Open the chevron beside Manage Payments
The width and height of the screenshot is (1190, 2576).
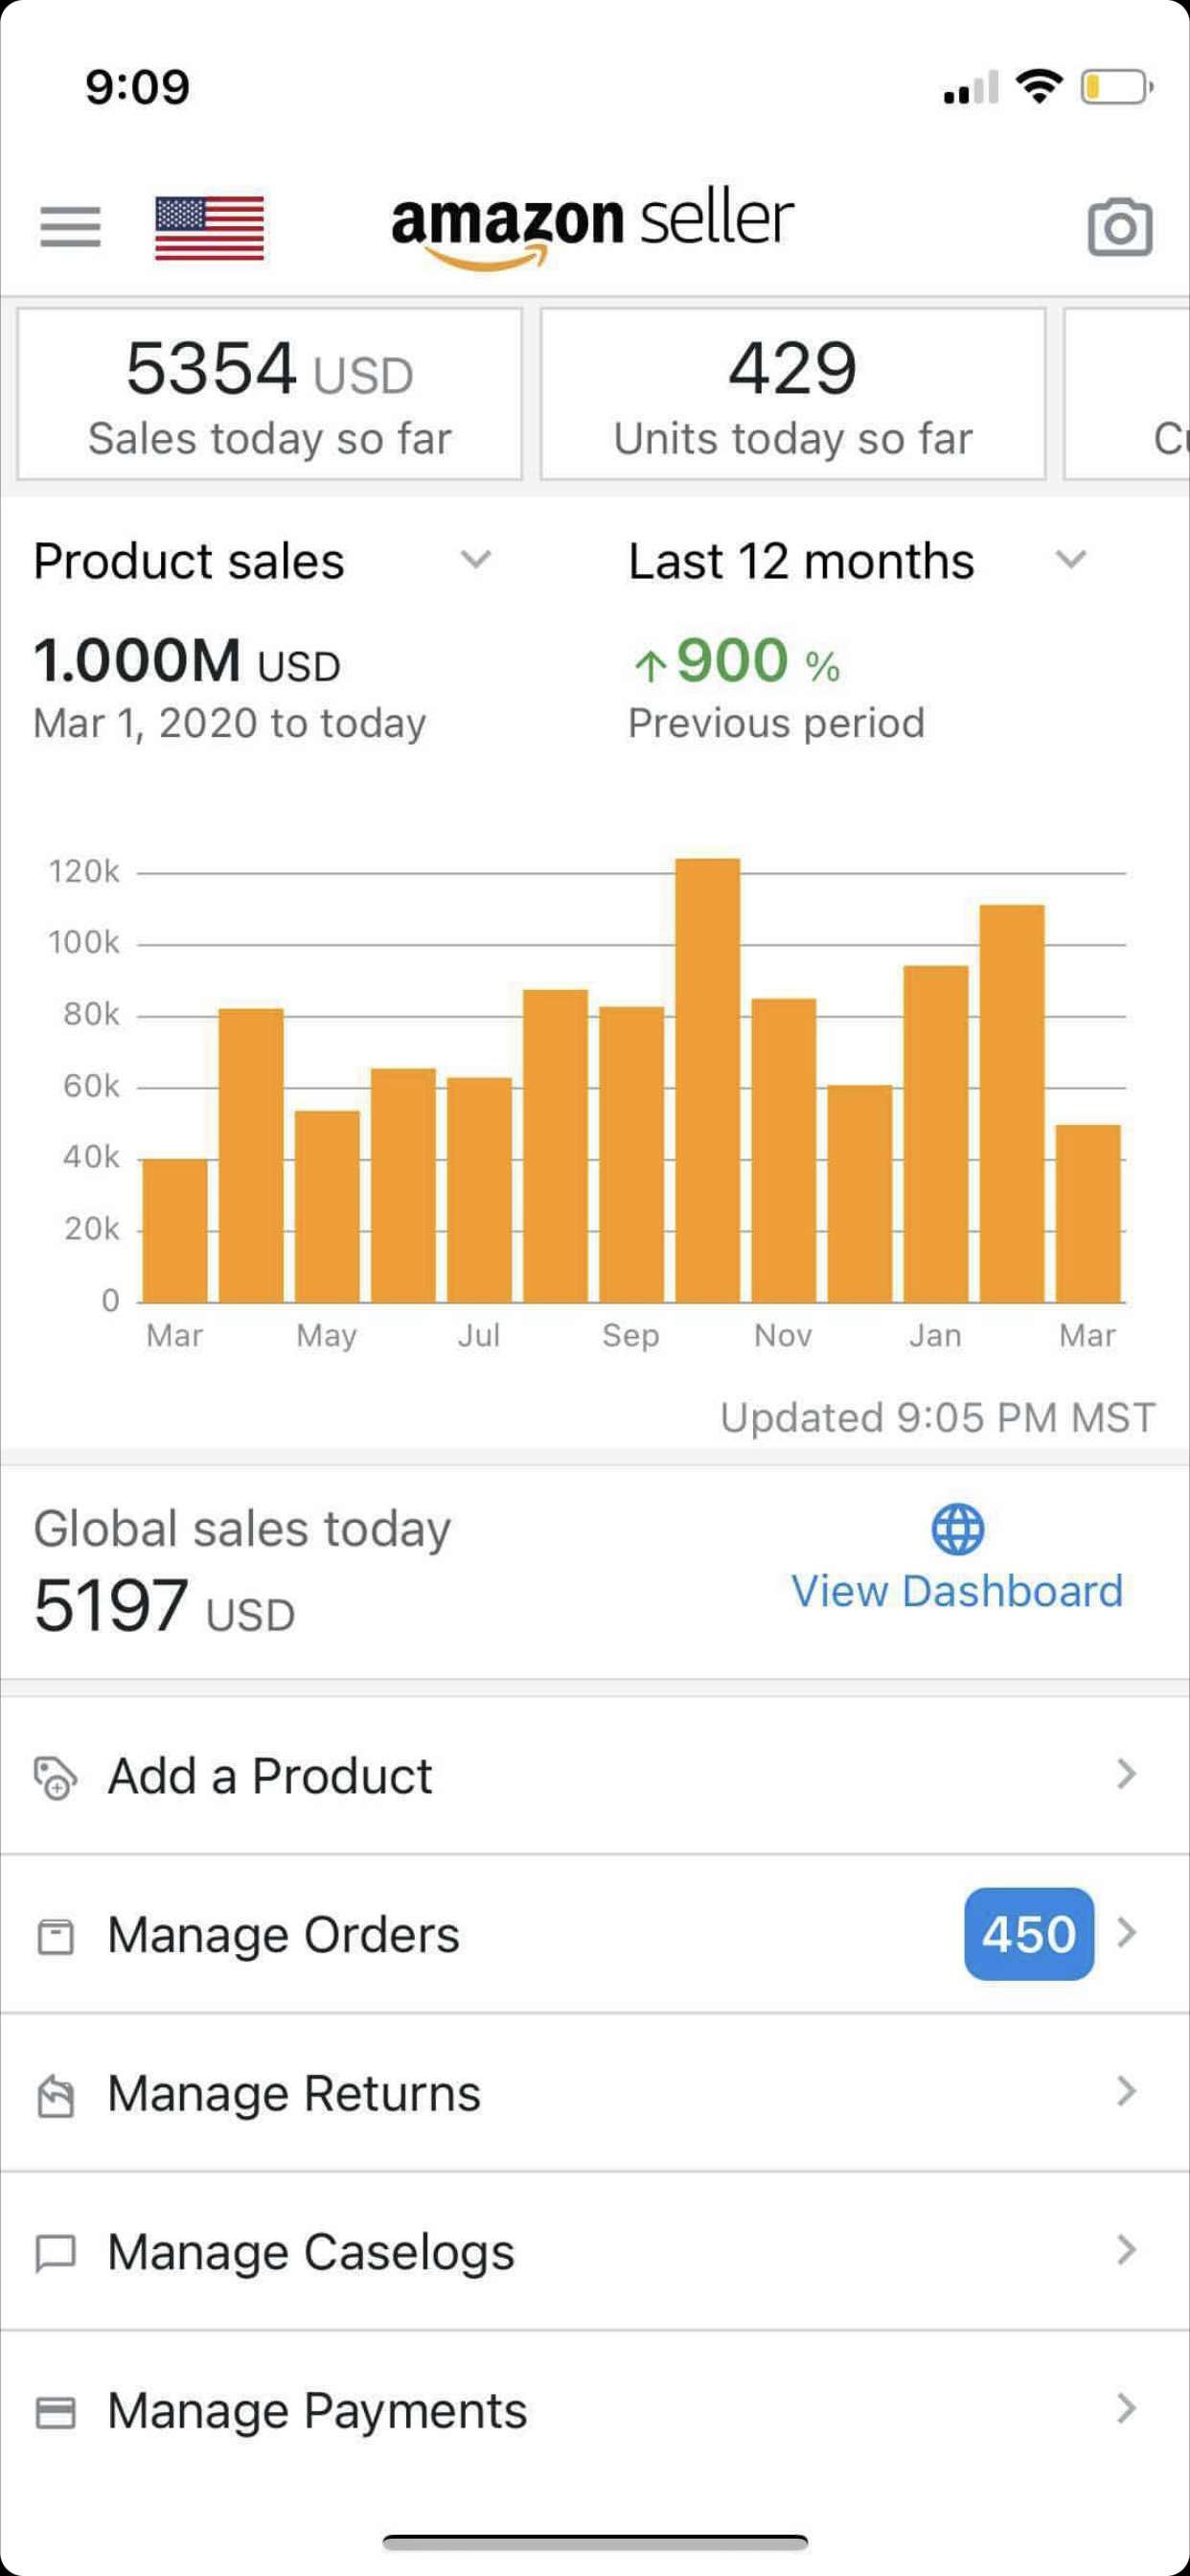tap(1126, 2408)
